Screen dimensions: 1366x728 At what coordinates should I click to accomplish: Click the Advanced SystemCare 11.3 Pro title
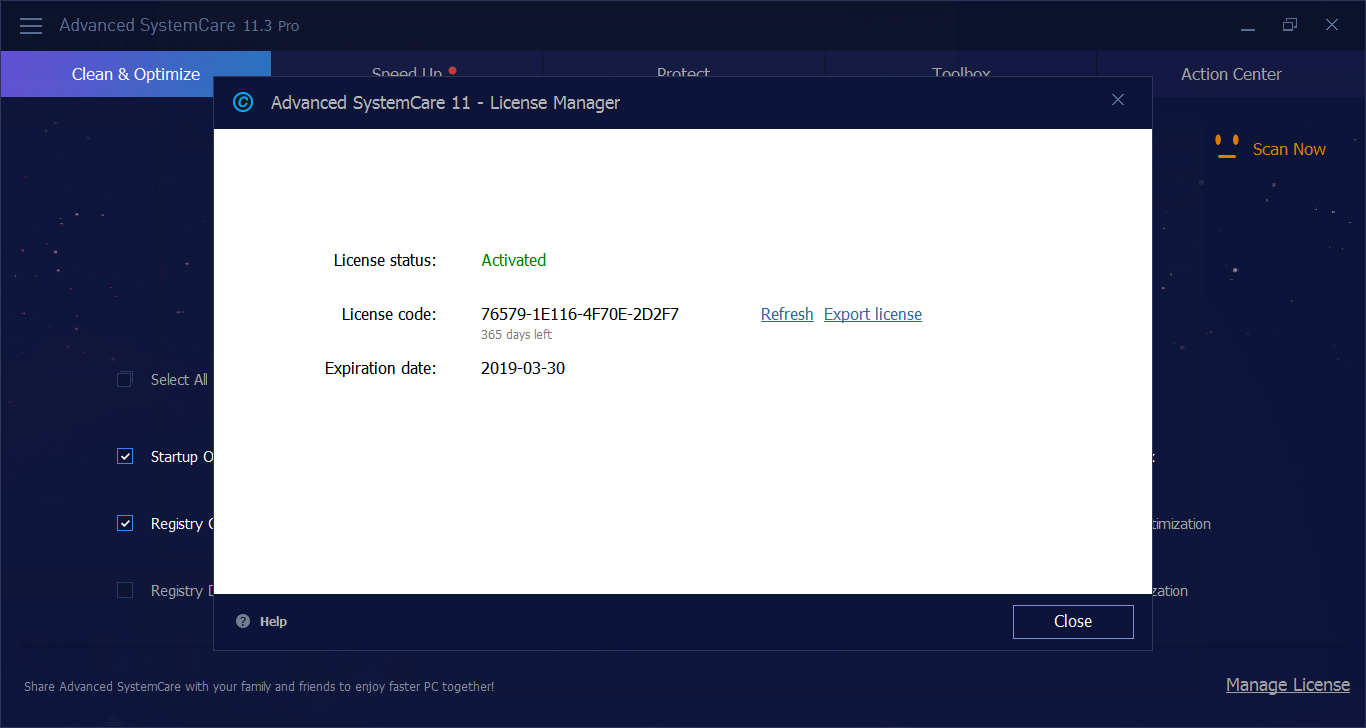coord(179,25)
